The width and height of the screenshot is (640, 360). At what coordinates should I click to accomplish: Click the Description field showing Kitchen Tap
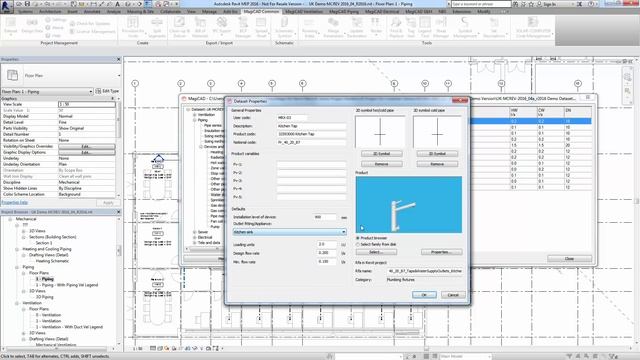311,126
